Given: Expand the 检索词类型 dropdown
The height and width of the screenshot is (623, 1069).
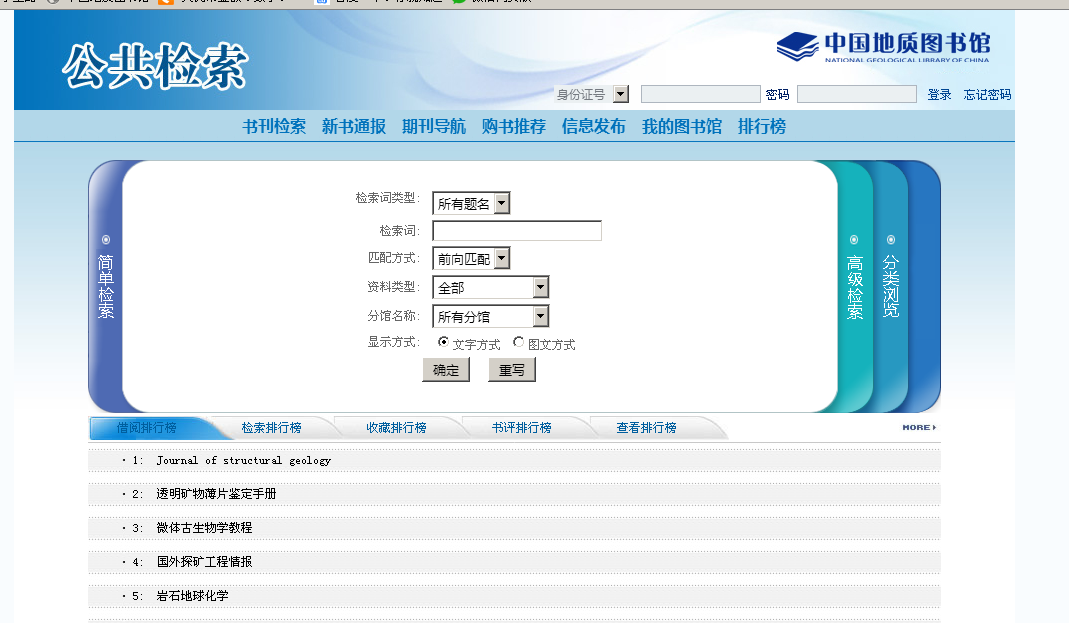Looking at the screenshot, I should [502, 204].
